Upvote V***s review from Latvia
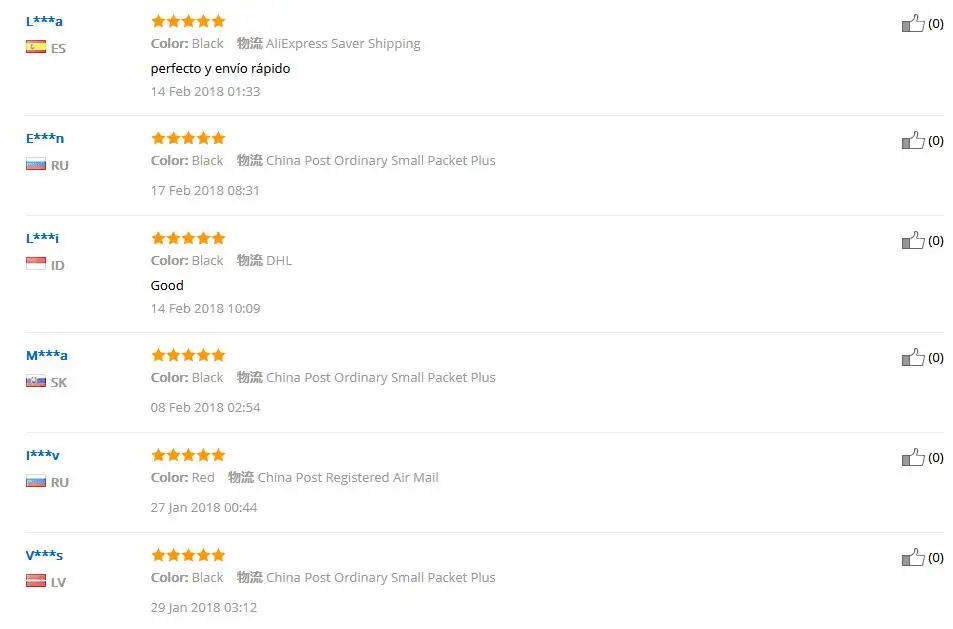Image resolution: width=953 pixels, height=629 pixels. tap(913, 557)
